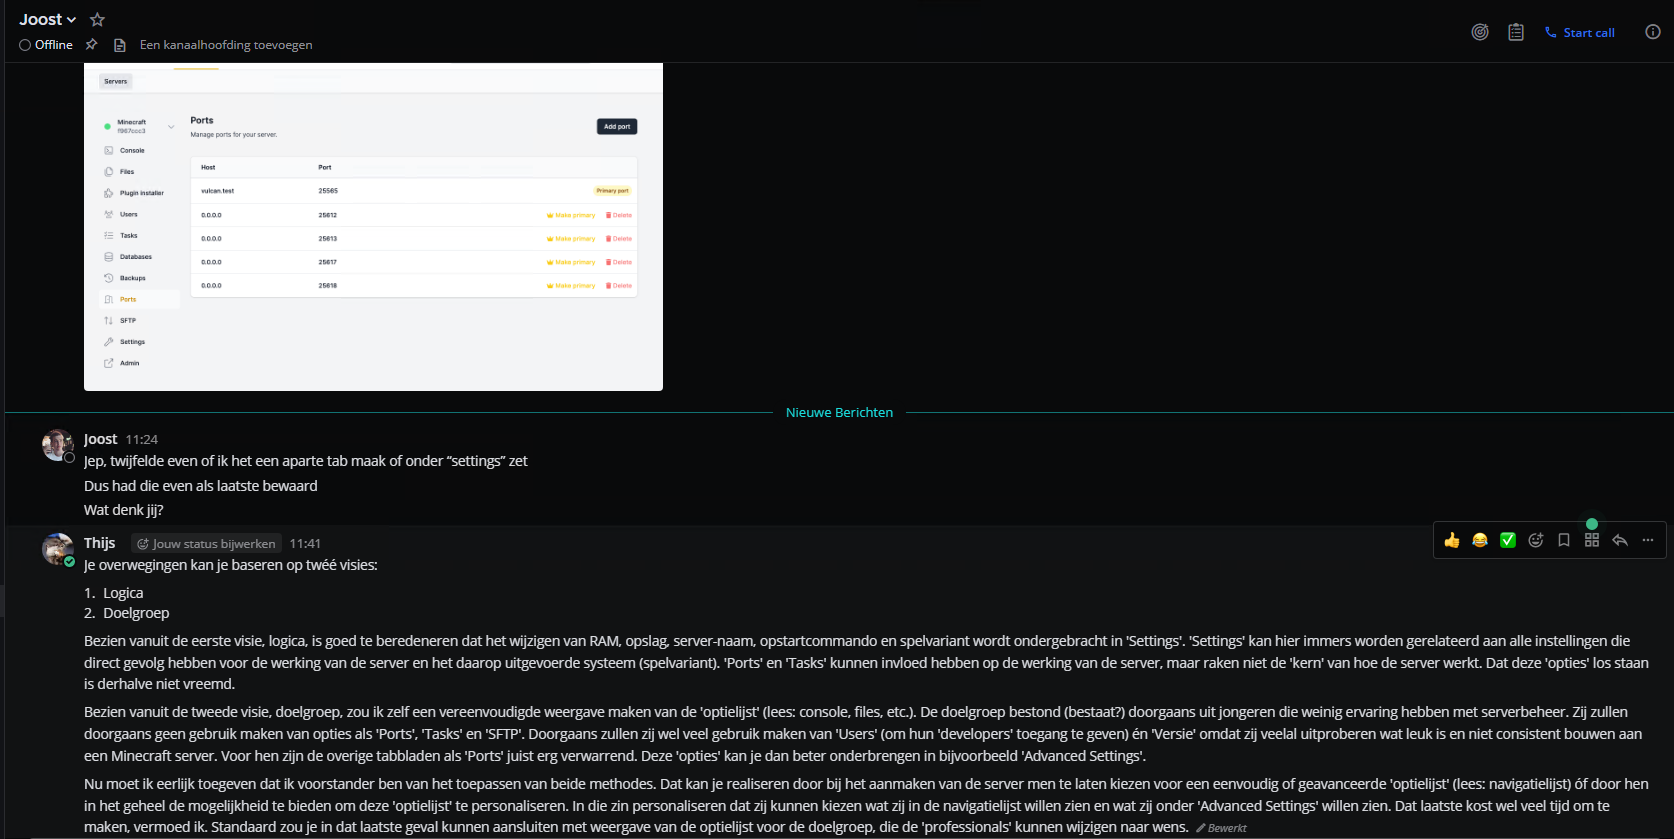
Task: Open the Joost channel dropdown menu
Action: (x=47, y=19)
